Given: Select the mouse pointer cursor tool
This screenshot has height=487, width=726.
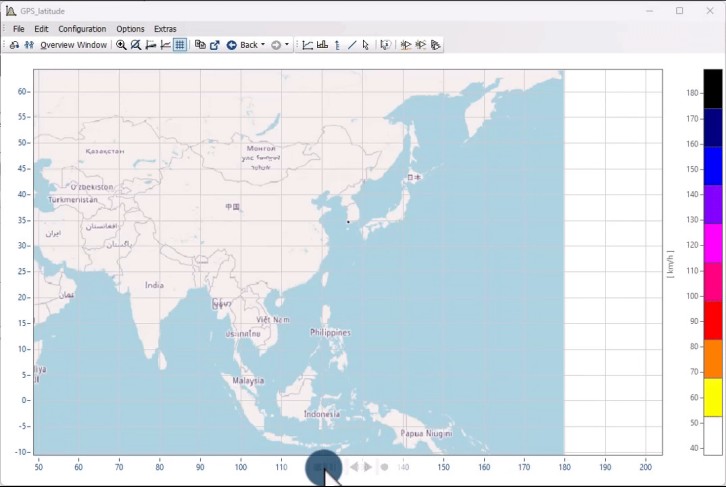Looking at the screenshot, I should click(x=366, y=45).
